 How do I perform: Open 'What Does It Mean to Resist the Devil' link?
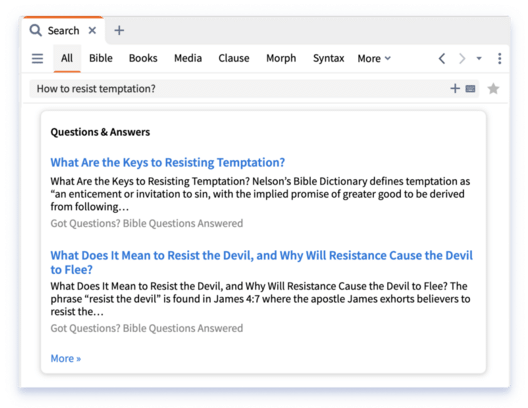261,262
